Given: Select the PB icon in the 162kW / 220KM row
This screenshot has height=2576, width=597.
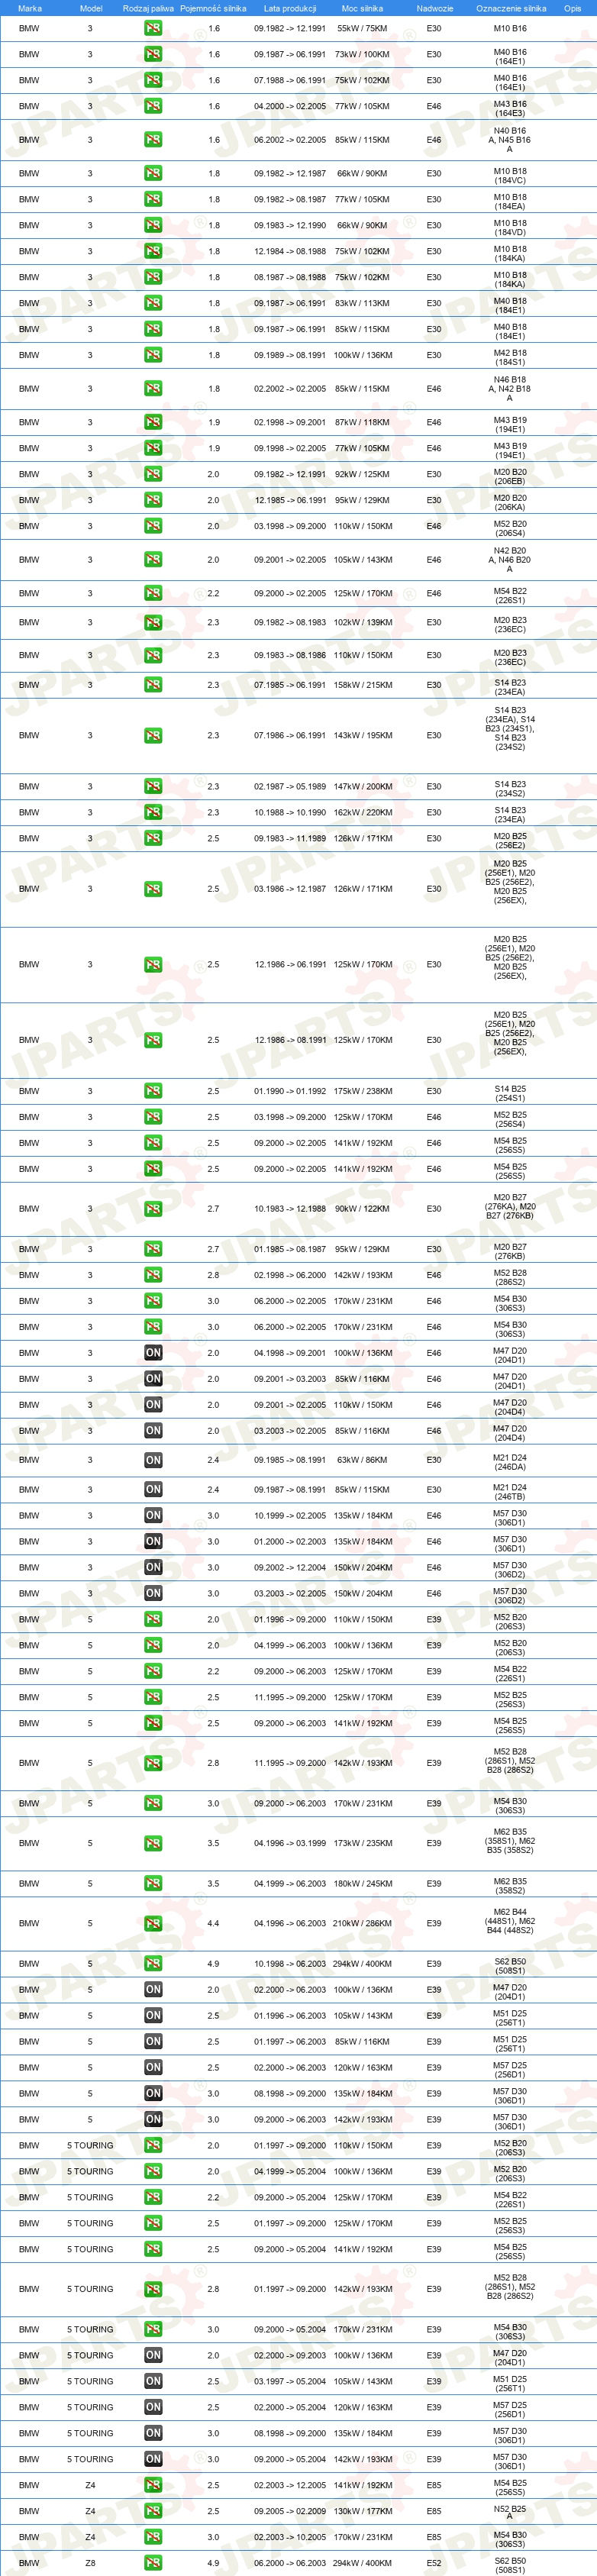Looking at the screenshot, I should click(153, 812).
